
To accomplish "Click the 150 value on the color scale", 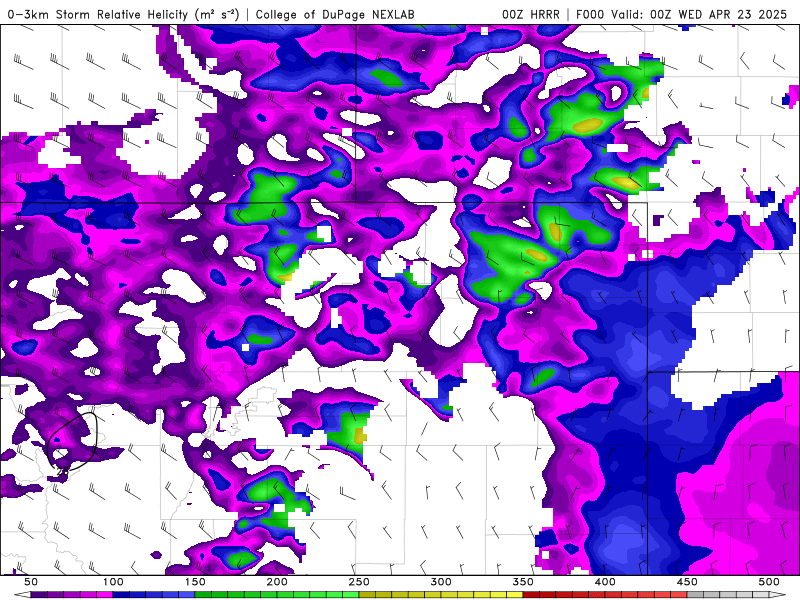I will coord(195,582).
